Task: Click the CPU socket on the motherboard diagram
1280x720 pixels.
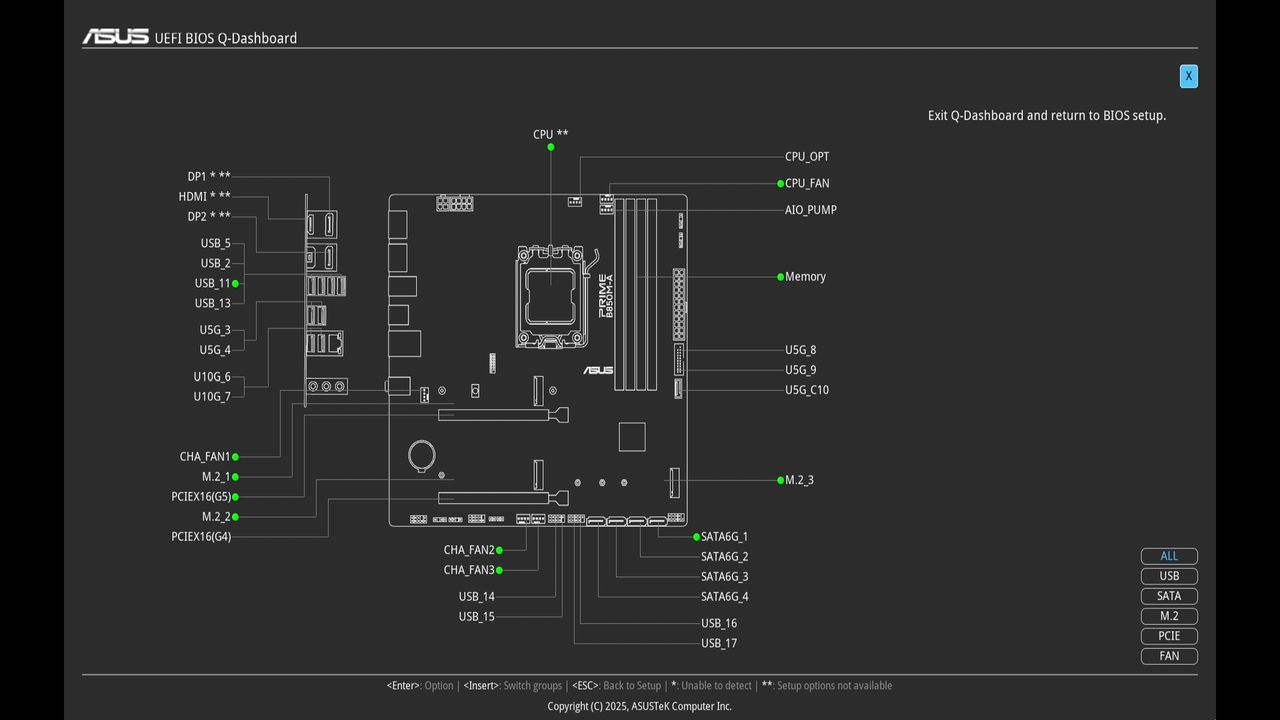Action: 550,295
